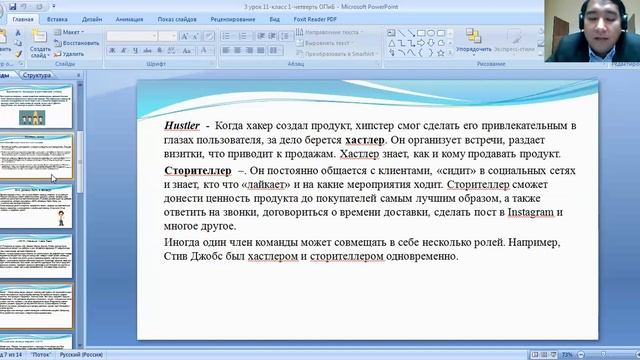This screenshot has width=640, height=360.
Task: Open the Упорядочить arrange menu
Action: coord(473,42)
